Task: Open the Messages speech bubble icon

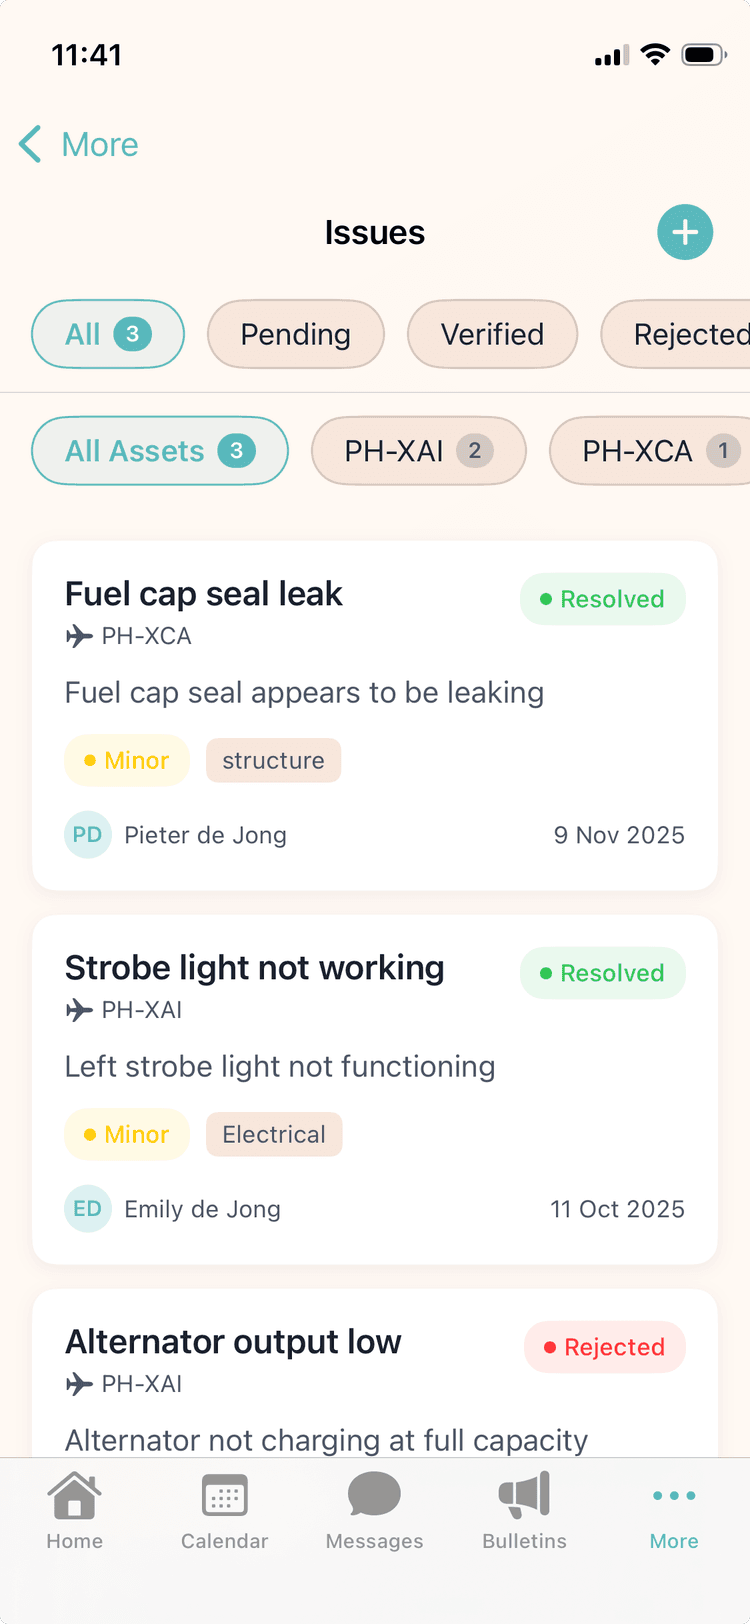Action: tap(374, 1496)
